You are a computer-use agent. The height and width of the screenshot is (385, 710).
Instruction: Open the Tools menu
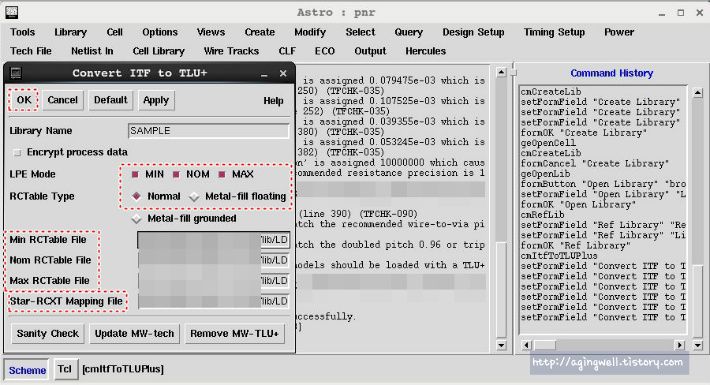point(23,32)
